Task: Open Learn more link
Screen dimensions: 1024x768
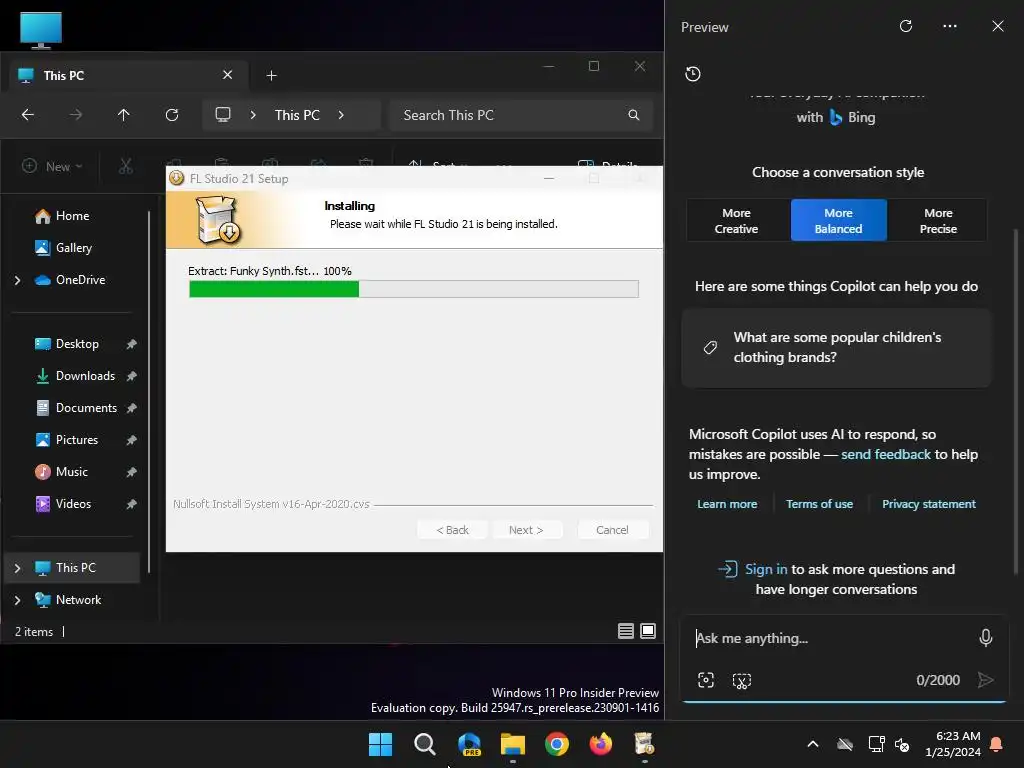Action: [727, 504]
